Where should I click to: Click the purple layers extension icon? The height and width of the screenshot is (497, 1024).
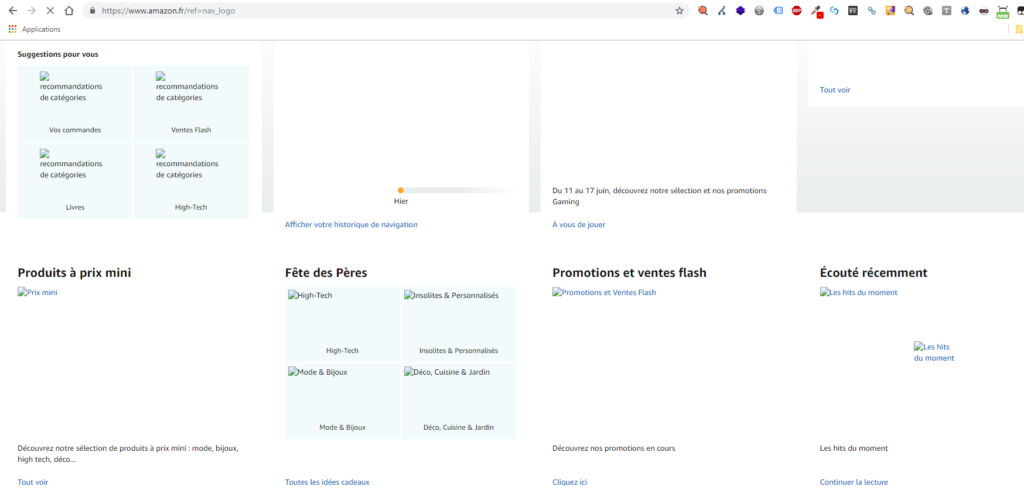click(740, 10)
